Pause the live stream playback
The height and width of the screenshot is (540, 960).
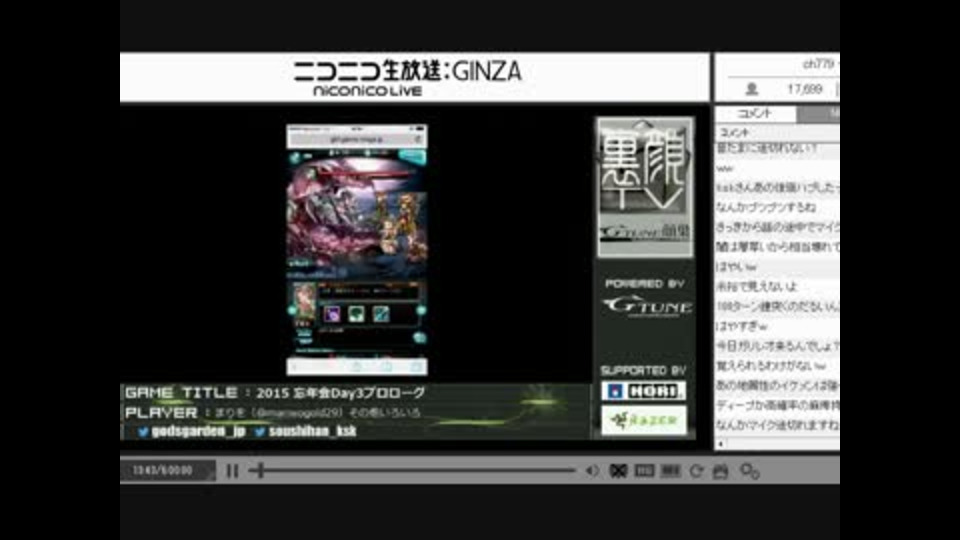click(x=232, y=471)
